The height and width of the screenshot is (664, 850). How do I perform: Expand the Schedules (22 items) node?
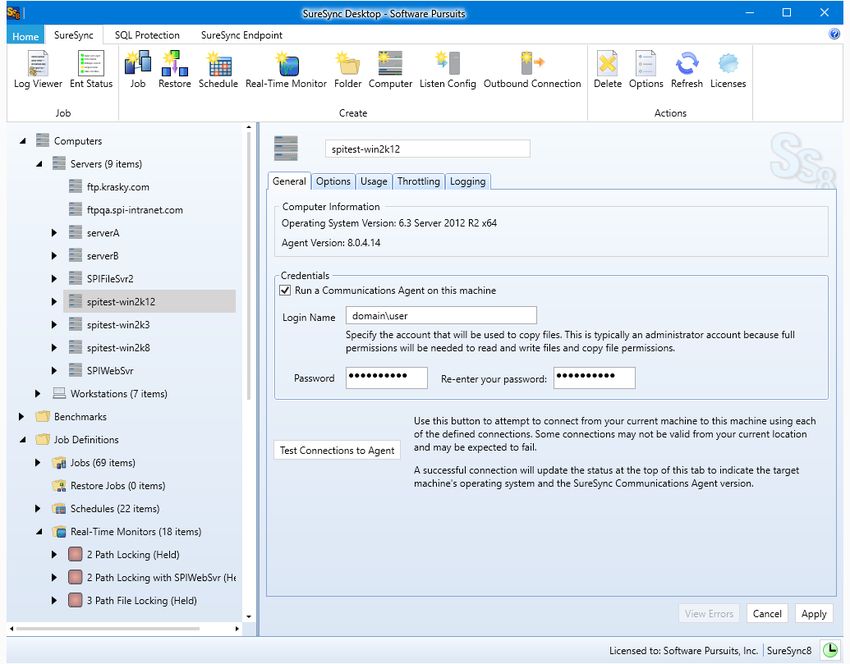tap(37, 508)
